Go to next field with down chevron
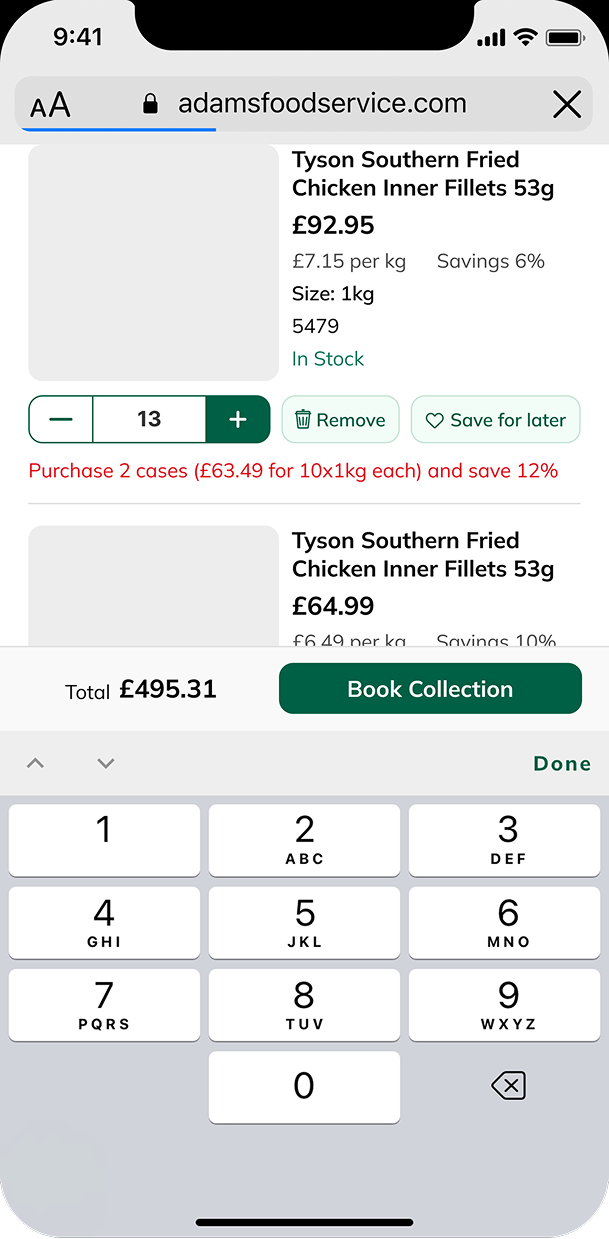The height and width of the screenshot is (1239, 609). (x=106, y=764)
